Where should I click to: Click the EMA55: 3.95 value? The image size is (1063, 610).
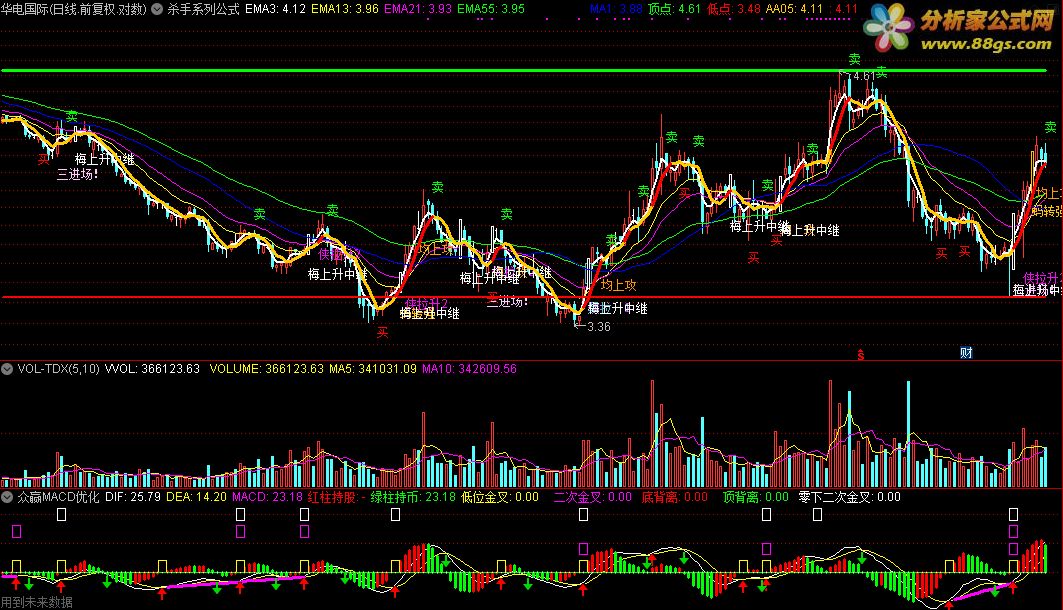tap(491, 9)
